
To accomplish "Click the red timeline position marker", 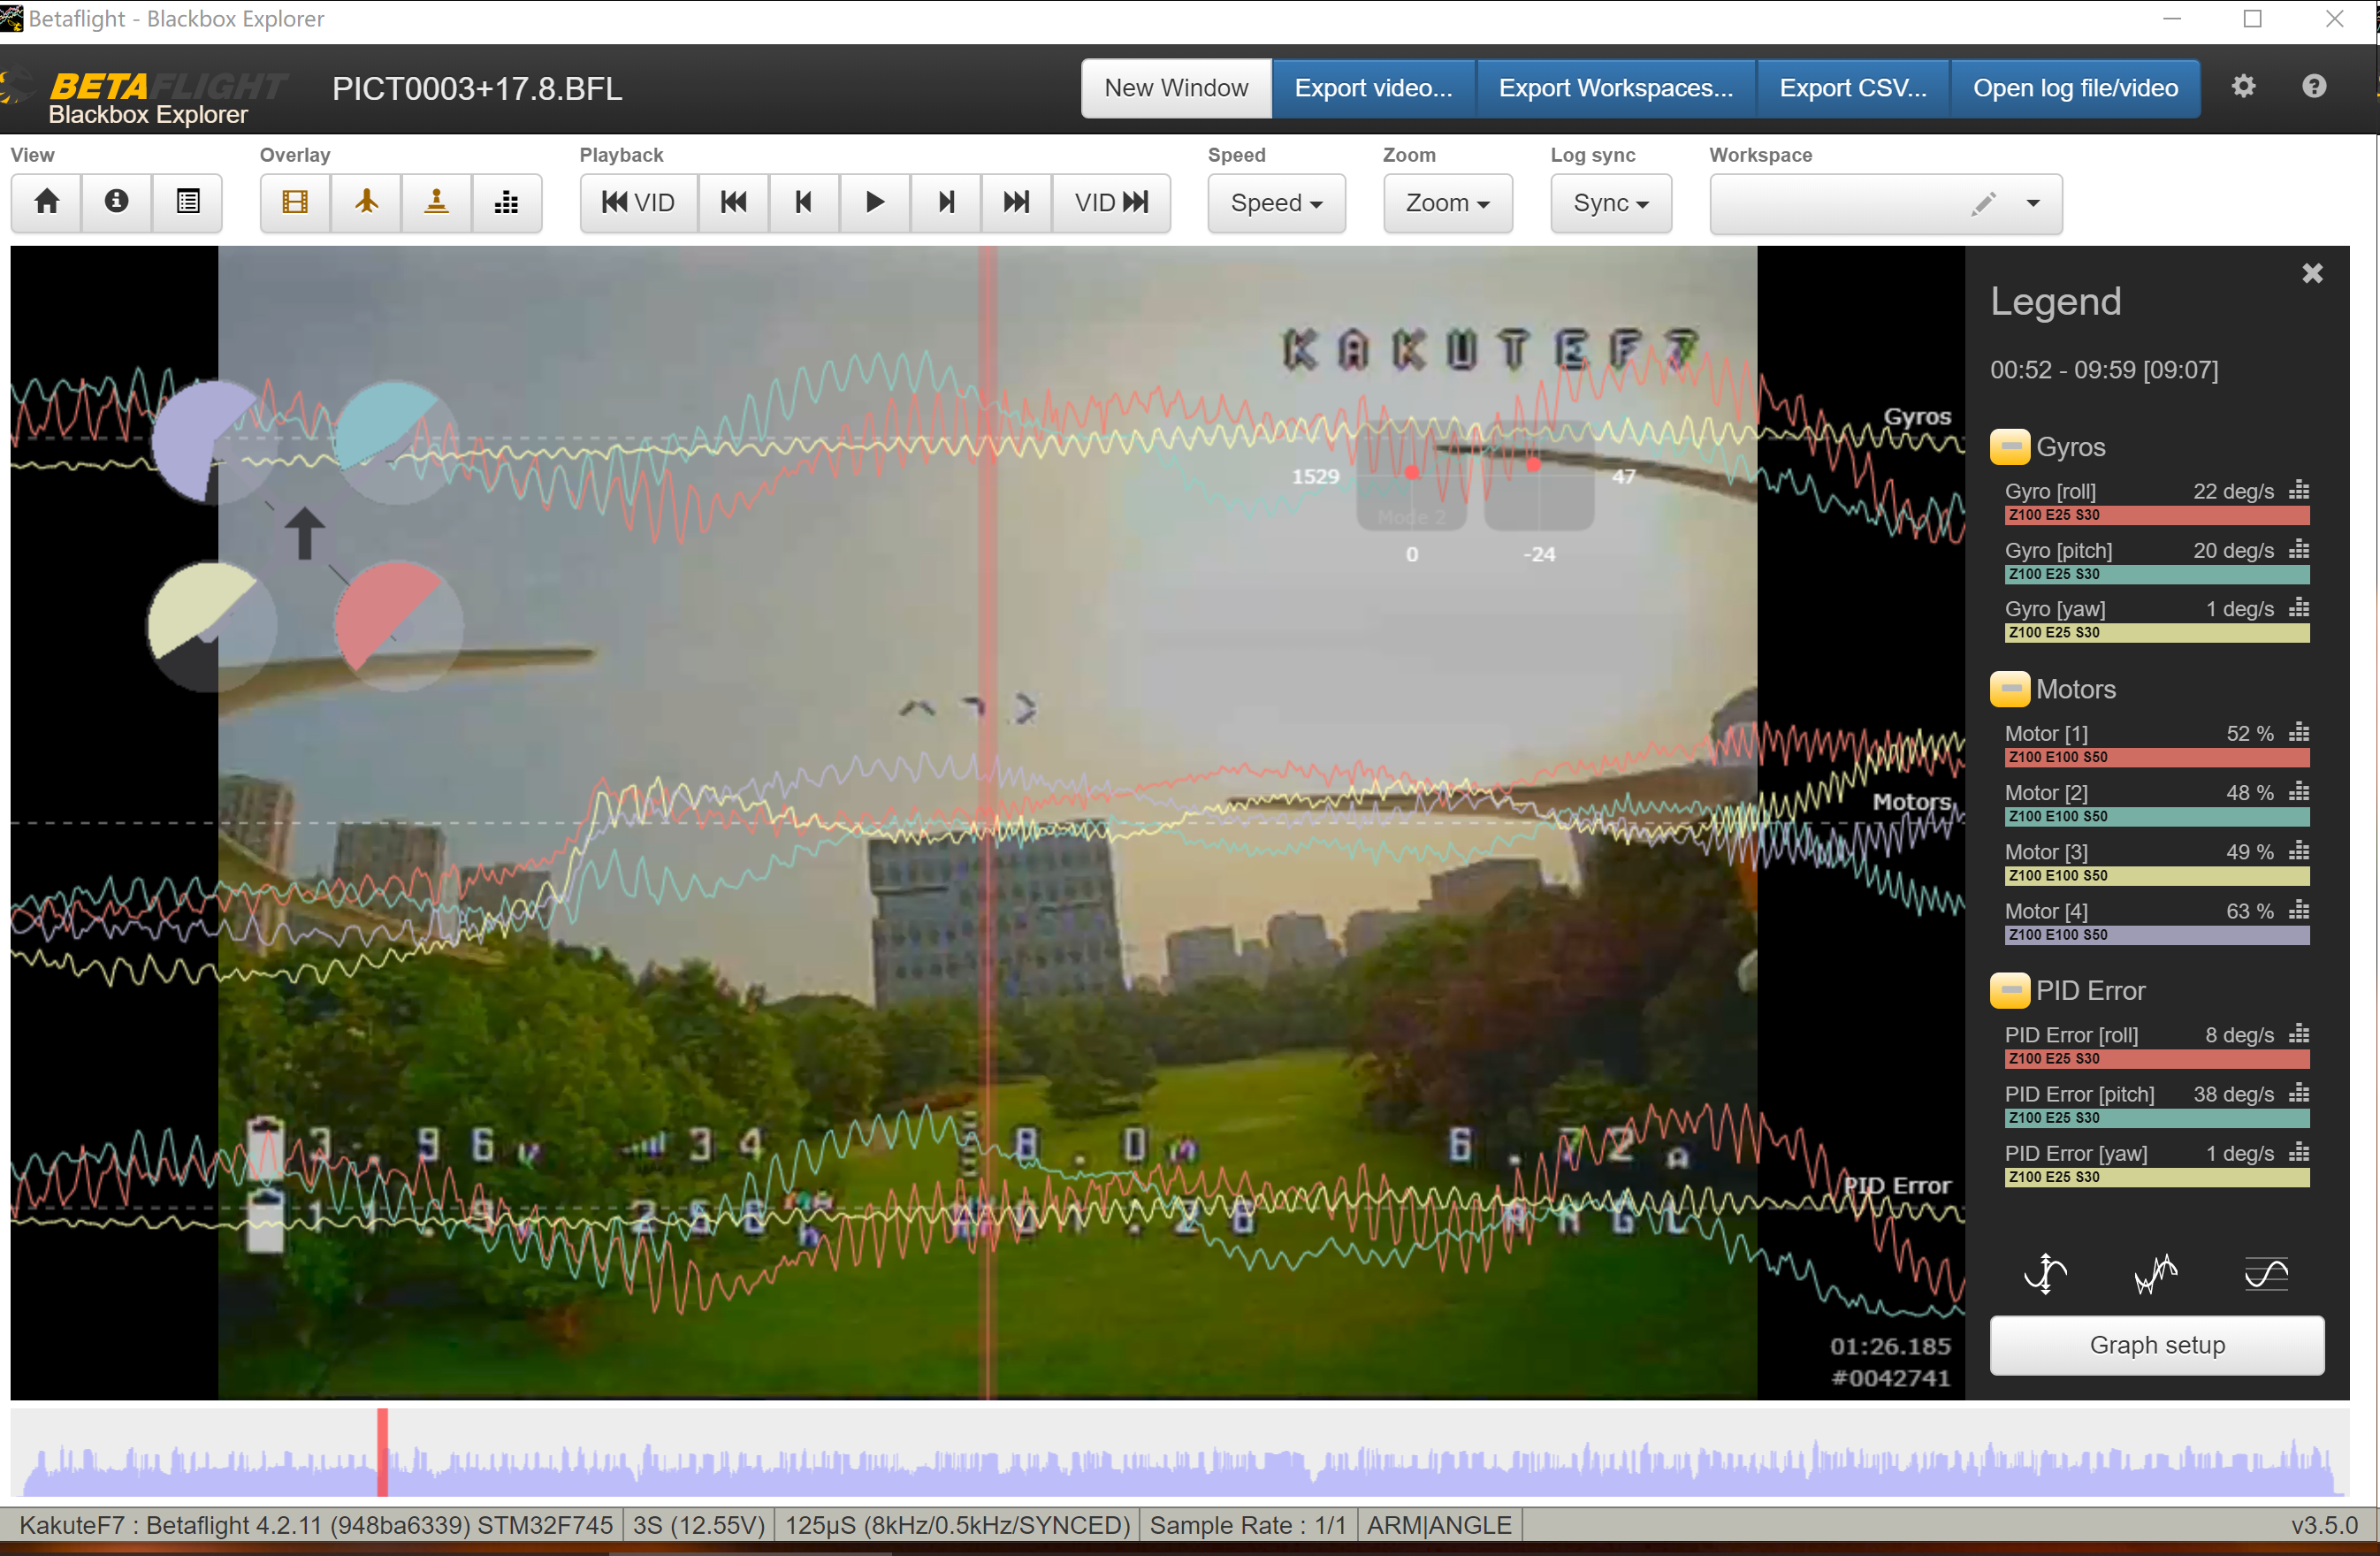I will click(382, 1452).
